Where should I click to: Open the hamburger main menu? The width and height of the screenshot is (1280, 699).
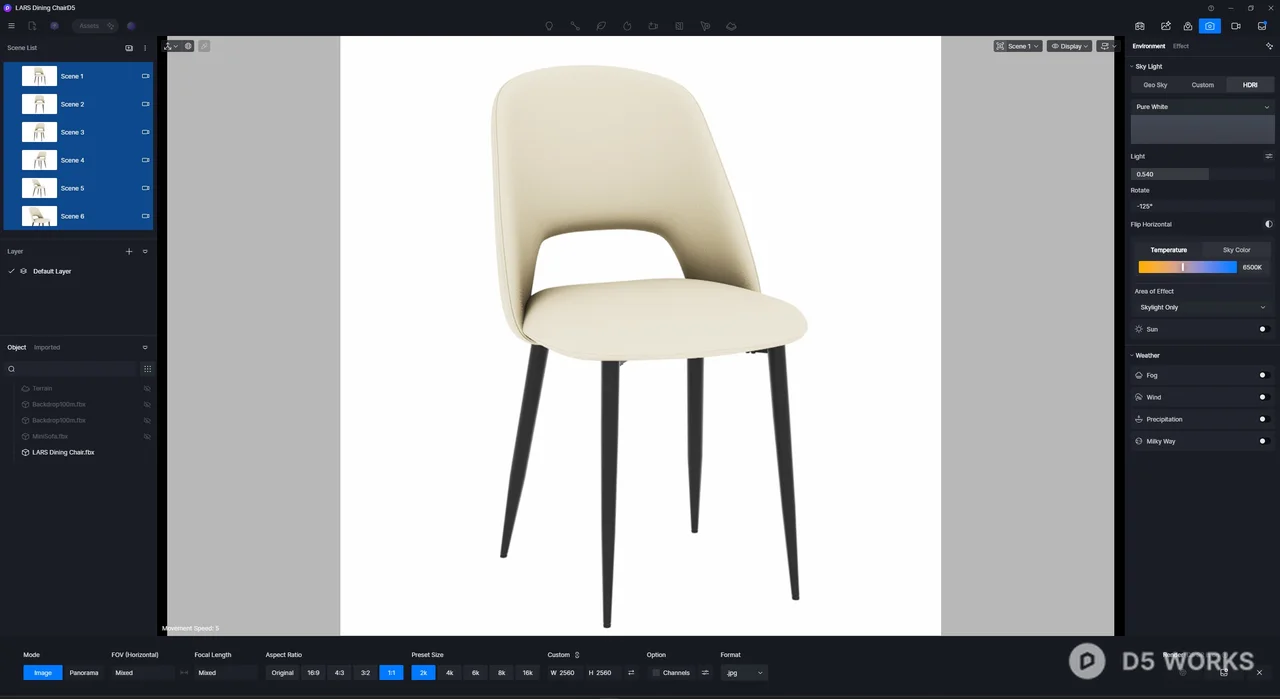point(11,26)
